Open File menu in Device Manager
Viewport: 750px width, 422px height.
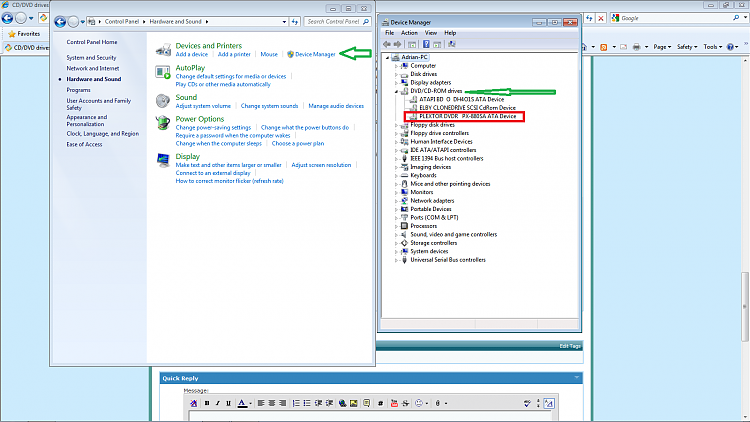[x=389, y=33]
